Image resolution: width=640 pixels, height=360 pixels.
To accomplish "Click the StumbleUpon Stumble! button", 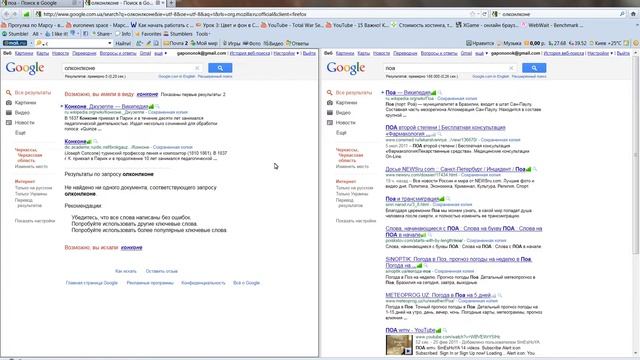I will pos(16,34).
